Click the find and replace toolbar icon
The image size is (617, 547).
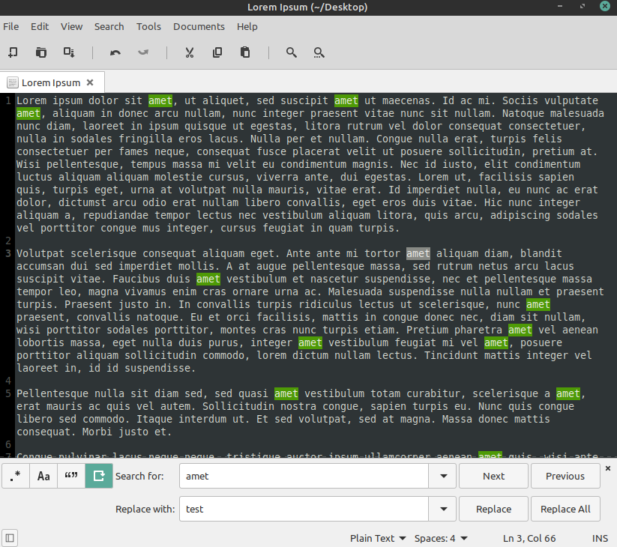[x=319, y=52]
